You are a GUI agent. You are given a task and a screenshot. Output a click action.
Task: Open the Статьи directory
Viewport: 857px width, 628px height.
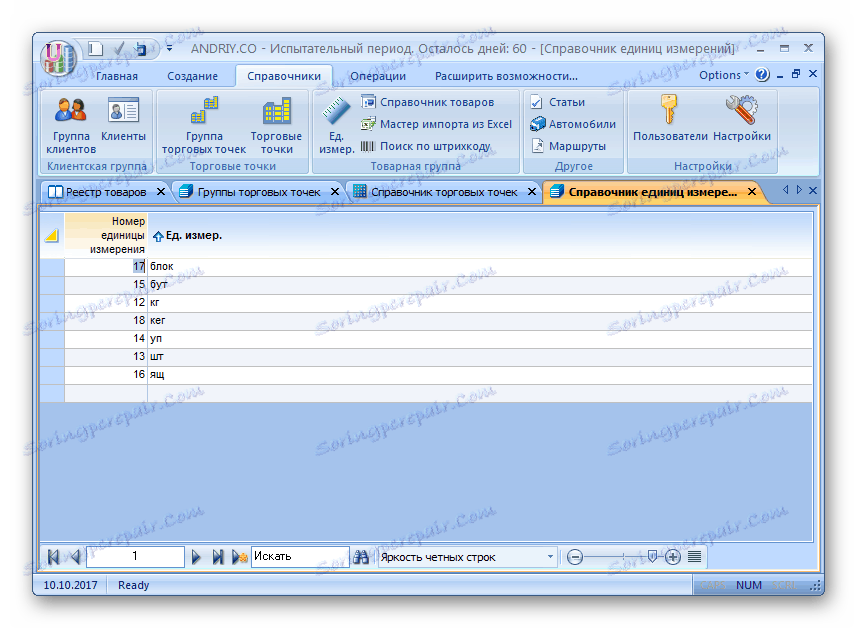[x=558, y=102]
